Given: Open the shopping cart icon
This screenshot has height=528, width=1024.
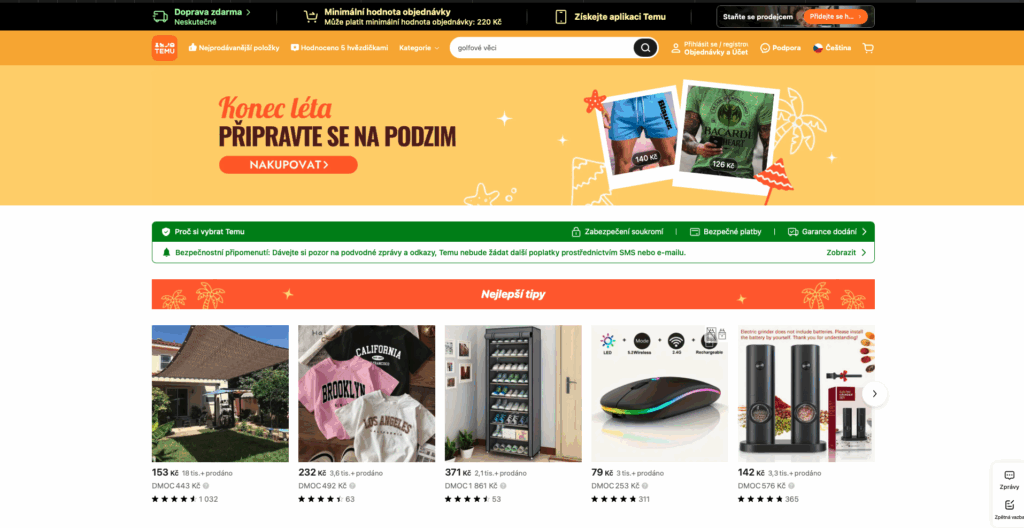Looking at the screenshot, I should [x=868, y=48].
